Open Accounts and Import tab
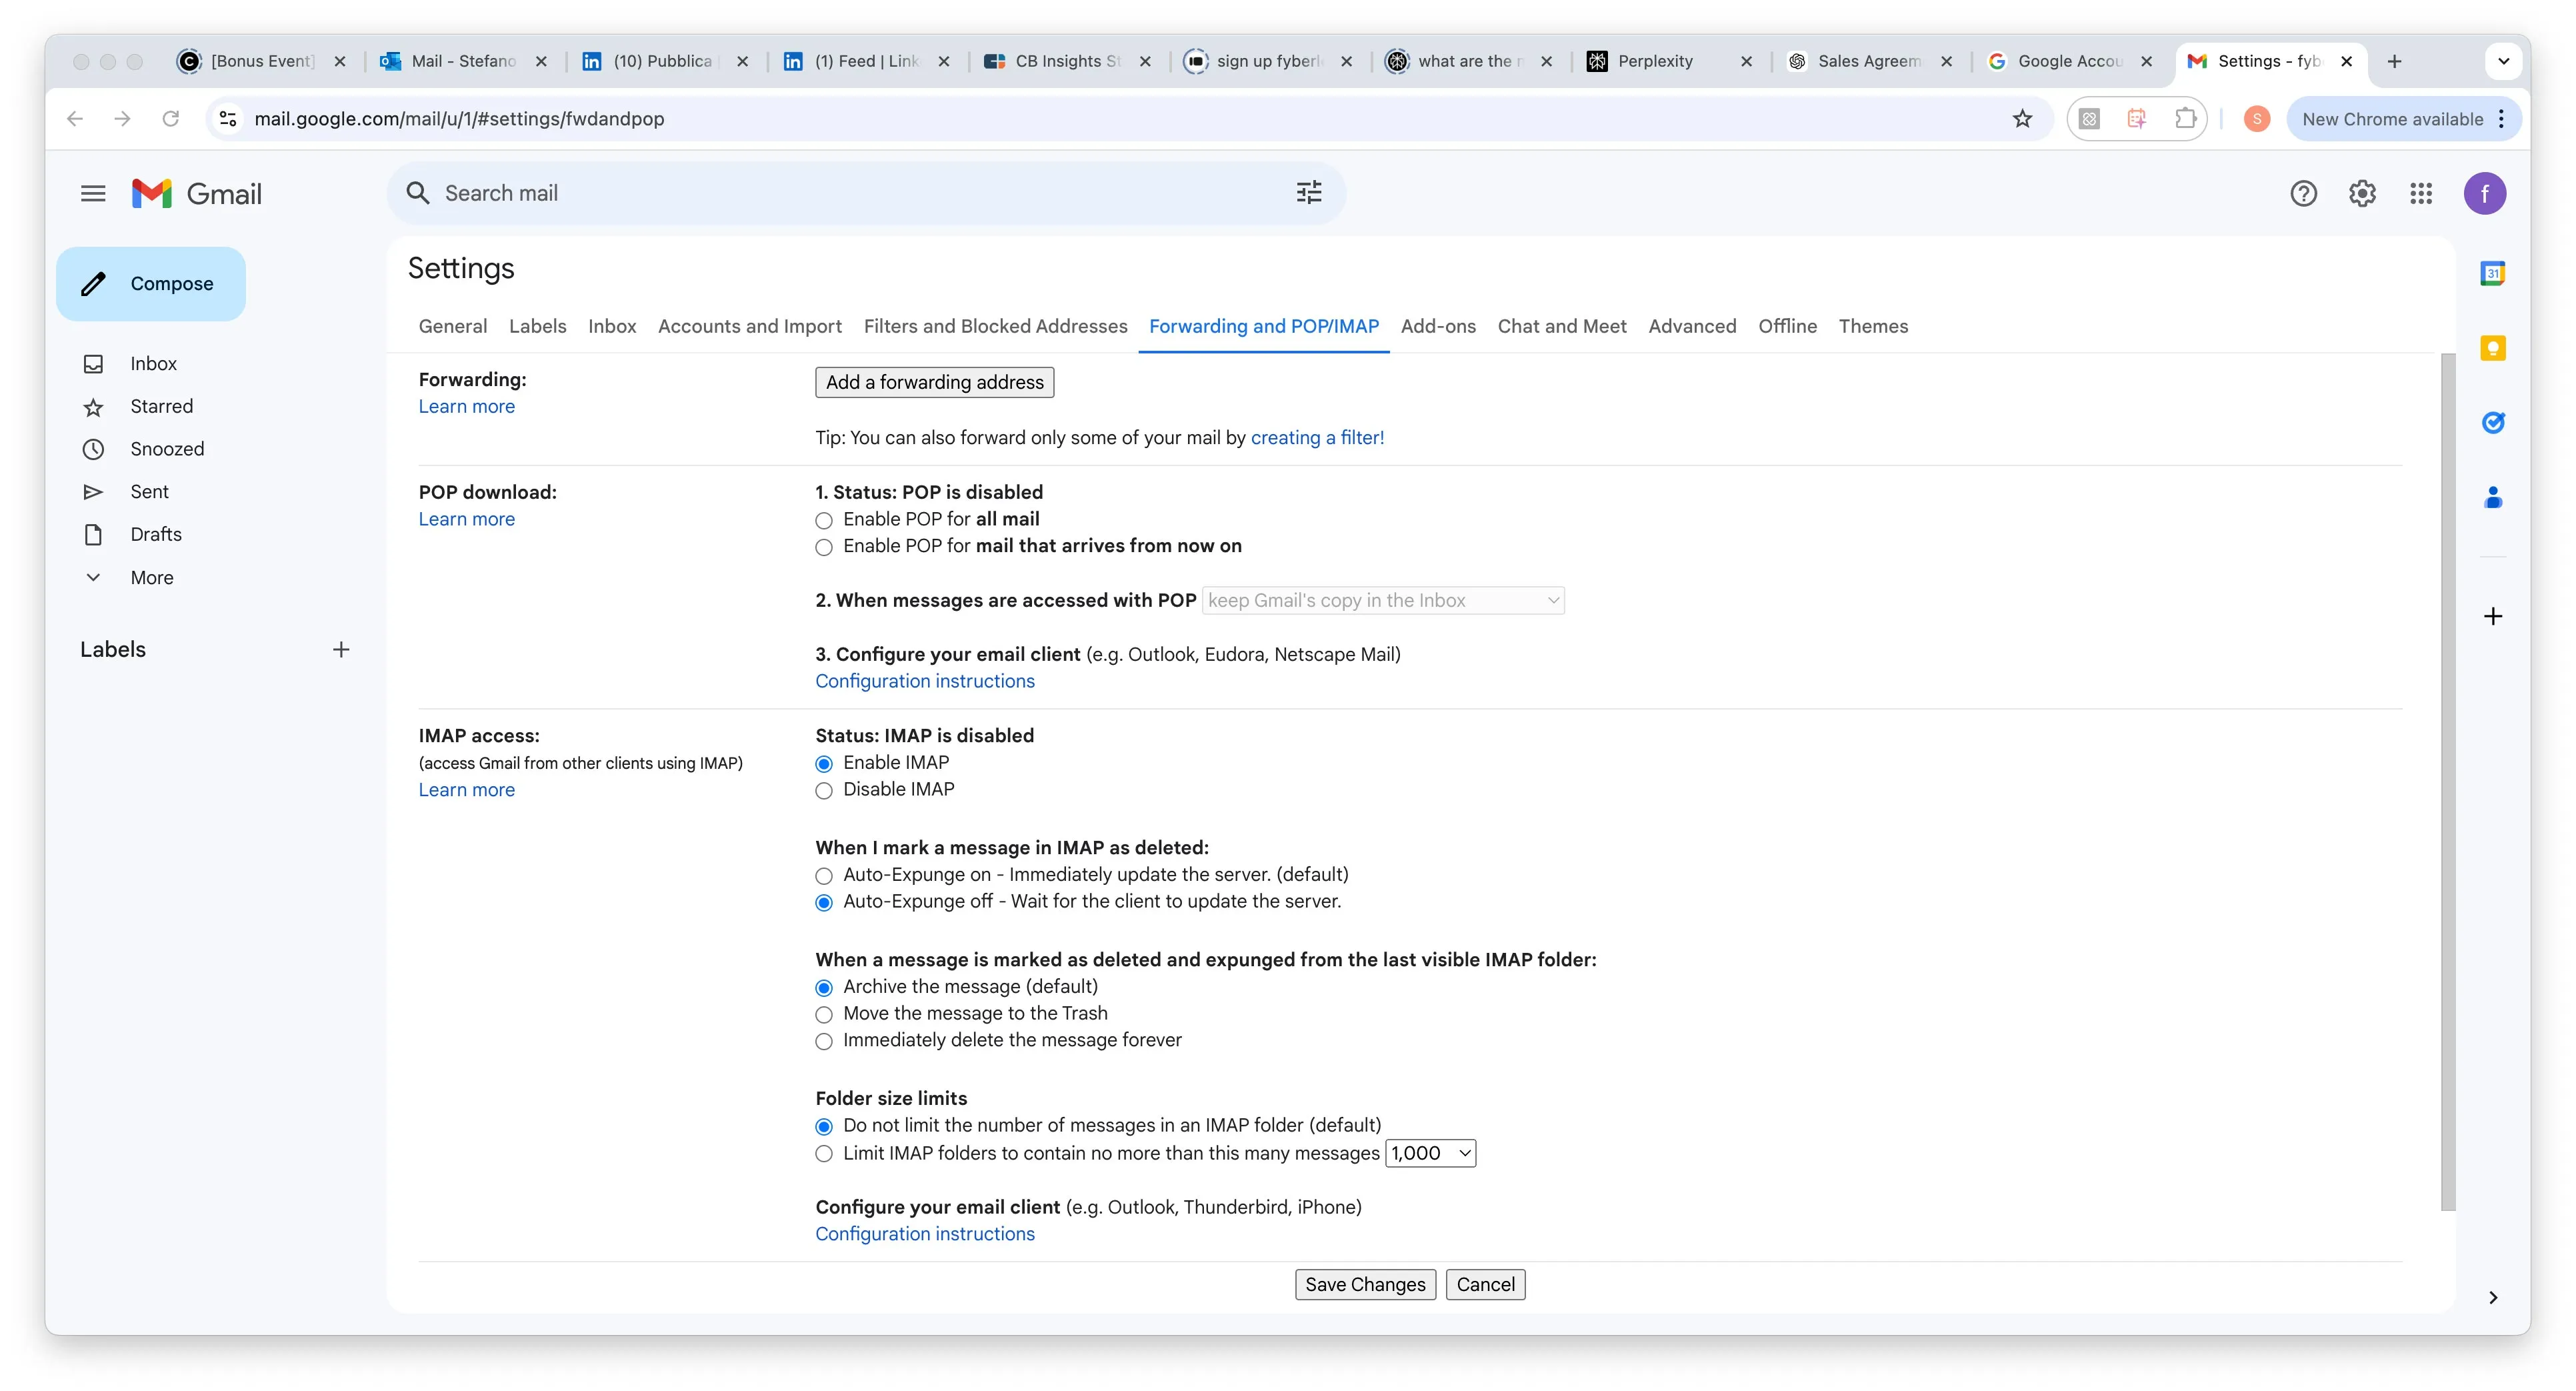This screenshot has width=2576, height=1391. pos(749,326)
